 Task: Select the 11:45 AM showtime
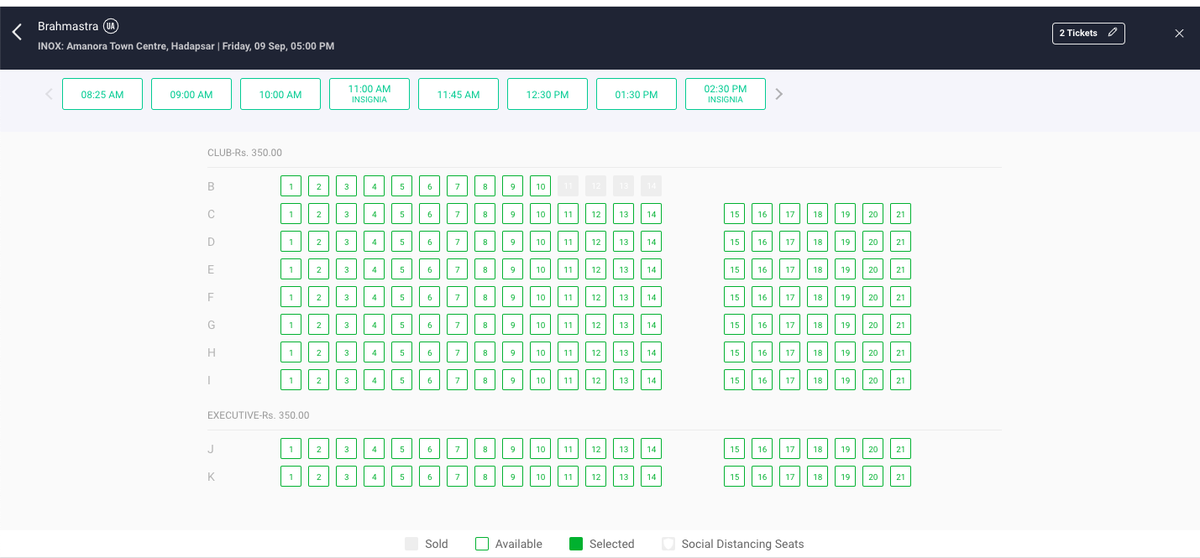pyautogui.click(x=458, y=94)
